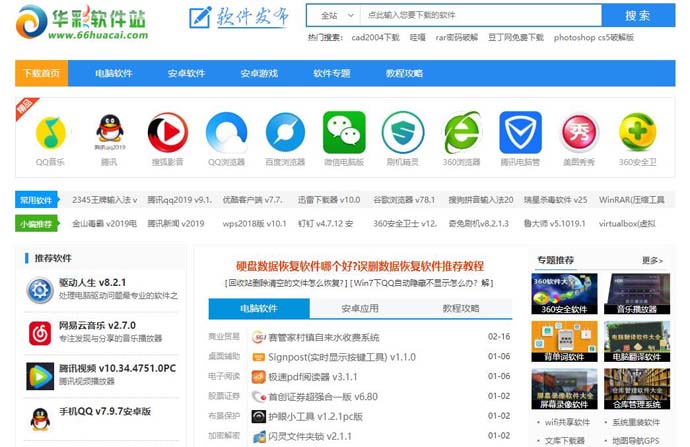Open 迅雷下载器 v10.0 link
The height and width of the screenshot is (447, 690).
click(329, 200)
